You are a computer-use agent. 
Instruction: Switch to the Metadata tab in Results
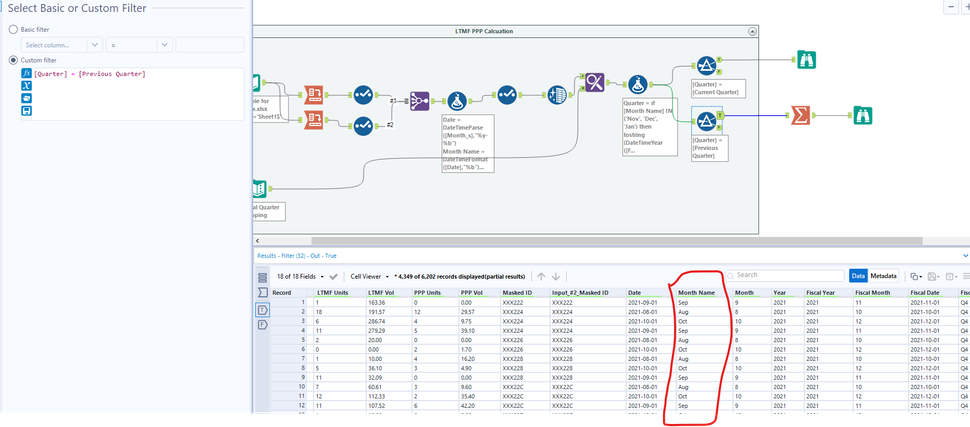tap(883, 276)
